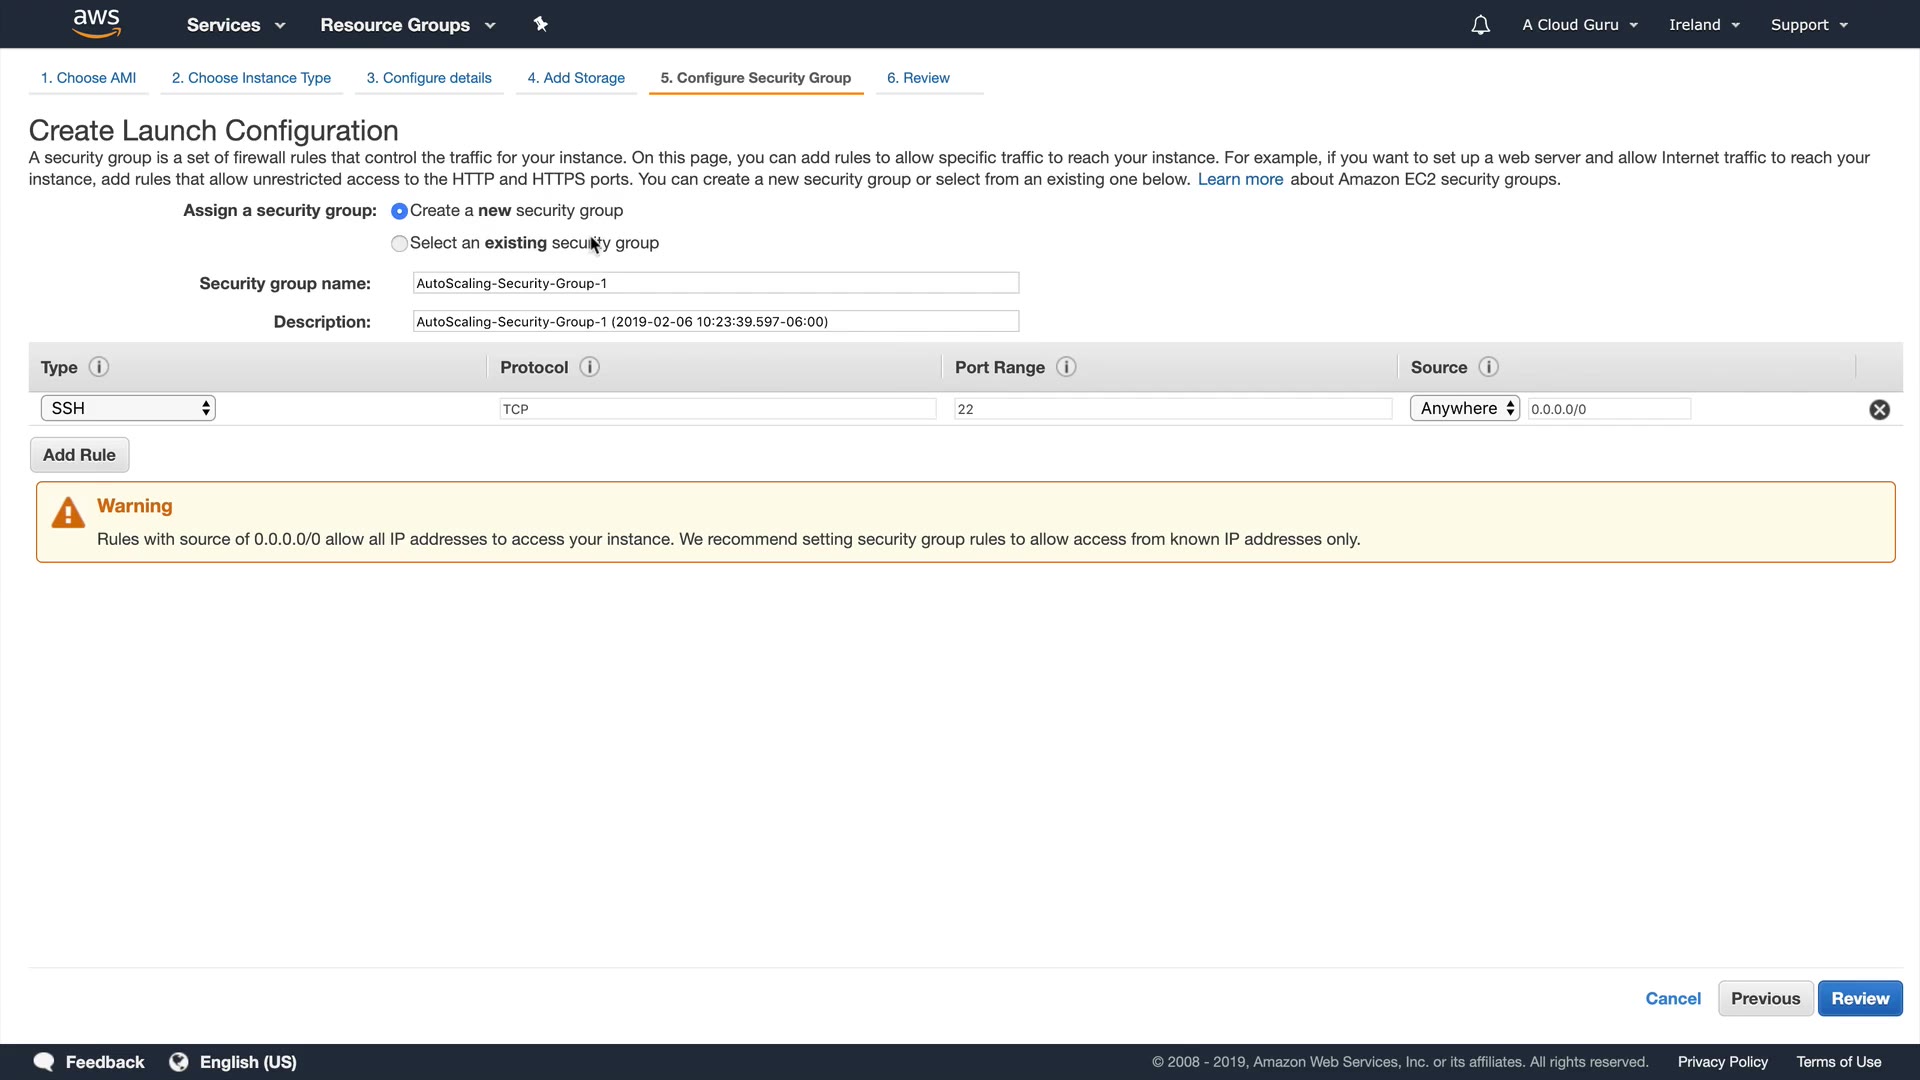Screen dimensions: 1920x1080
Task: Click the Source column info icon
Action: (x=1488, y=367)
